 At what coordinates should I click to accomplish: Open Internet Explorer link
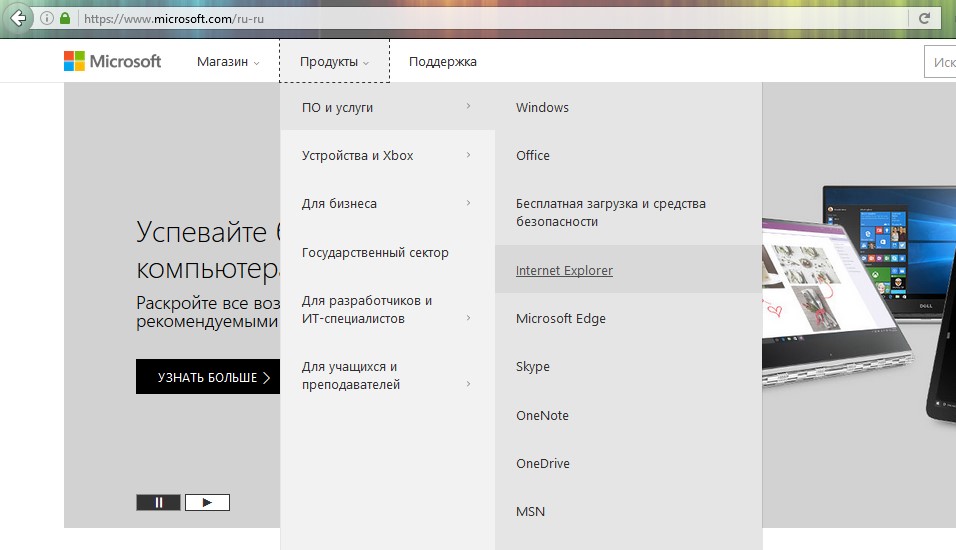629,270
